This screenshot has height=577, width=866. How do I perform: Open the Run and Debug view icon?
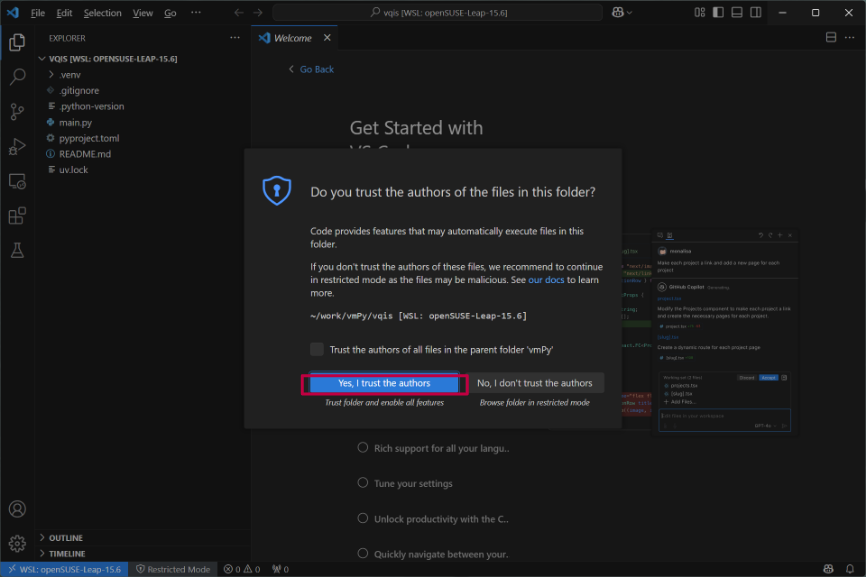point(17,147)
